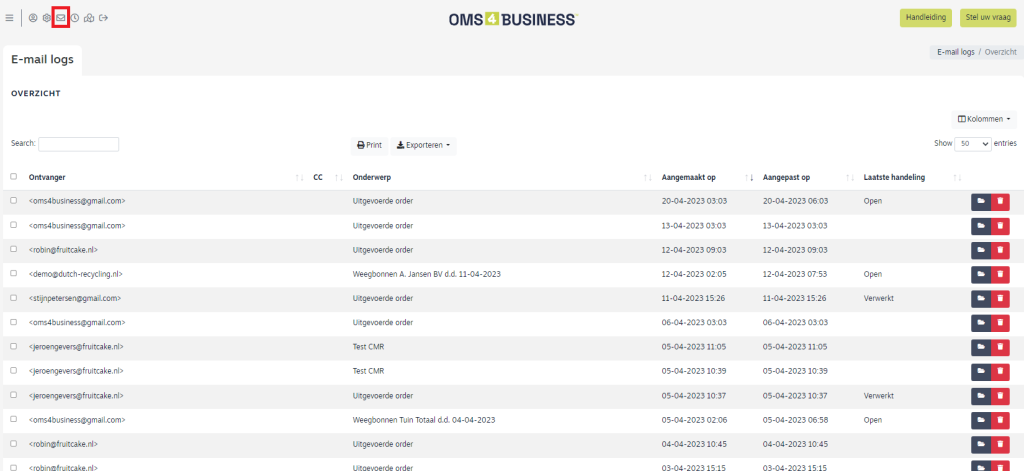Expand the Kolommen dropdown
1024x471 pixels.
tap(984, 119)
